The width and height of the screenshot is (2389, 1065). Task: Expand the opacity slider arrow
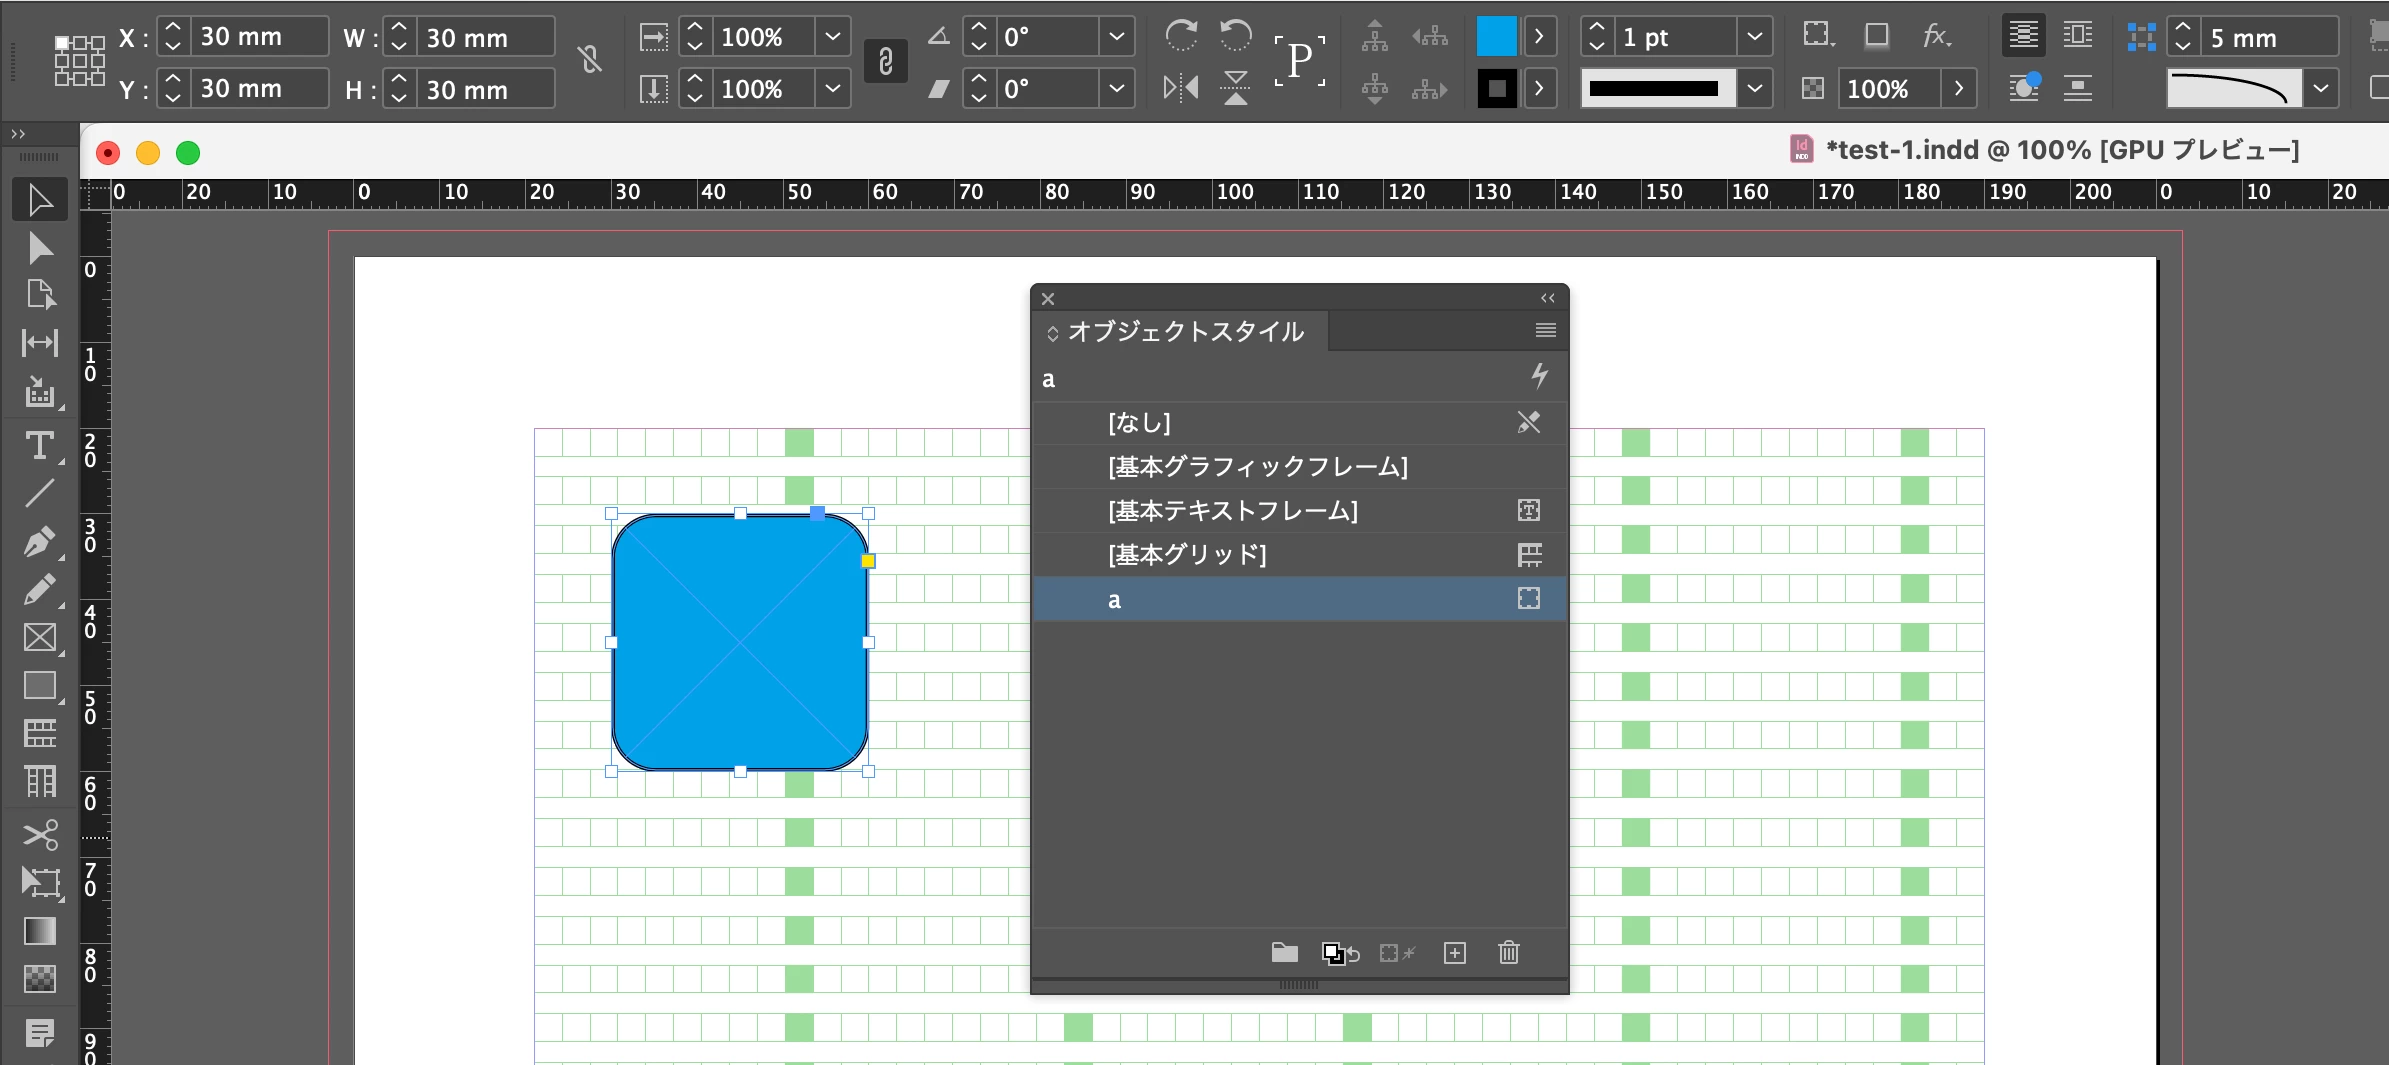pyautogui.click(x=1959, y=89)
